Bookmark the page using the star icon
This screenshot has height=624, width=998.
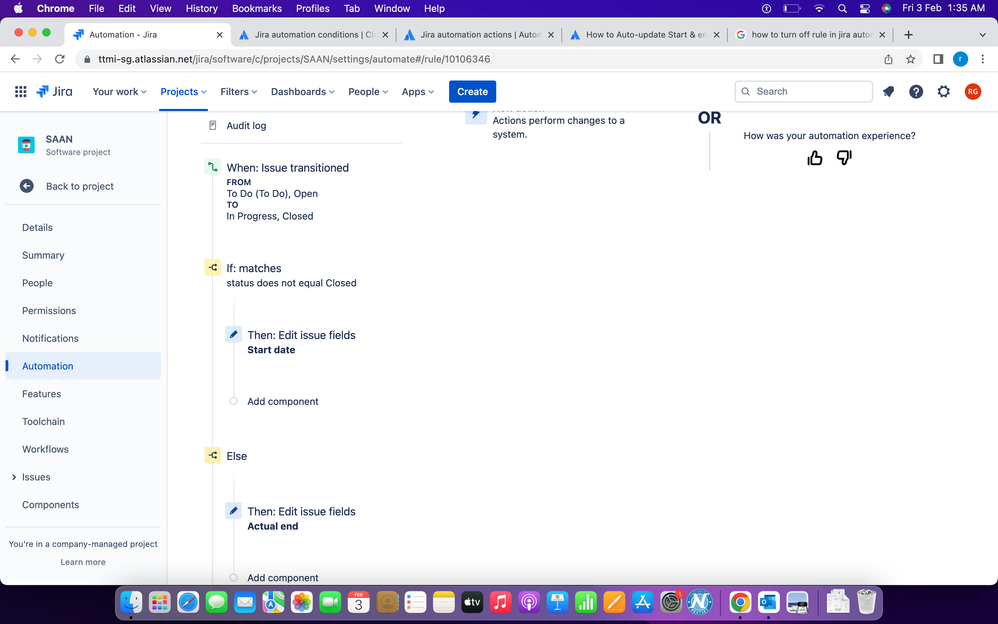coord(911,59)
